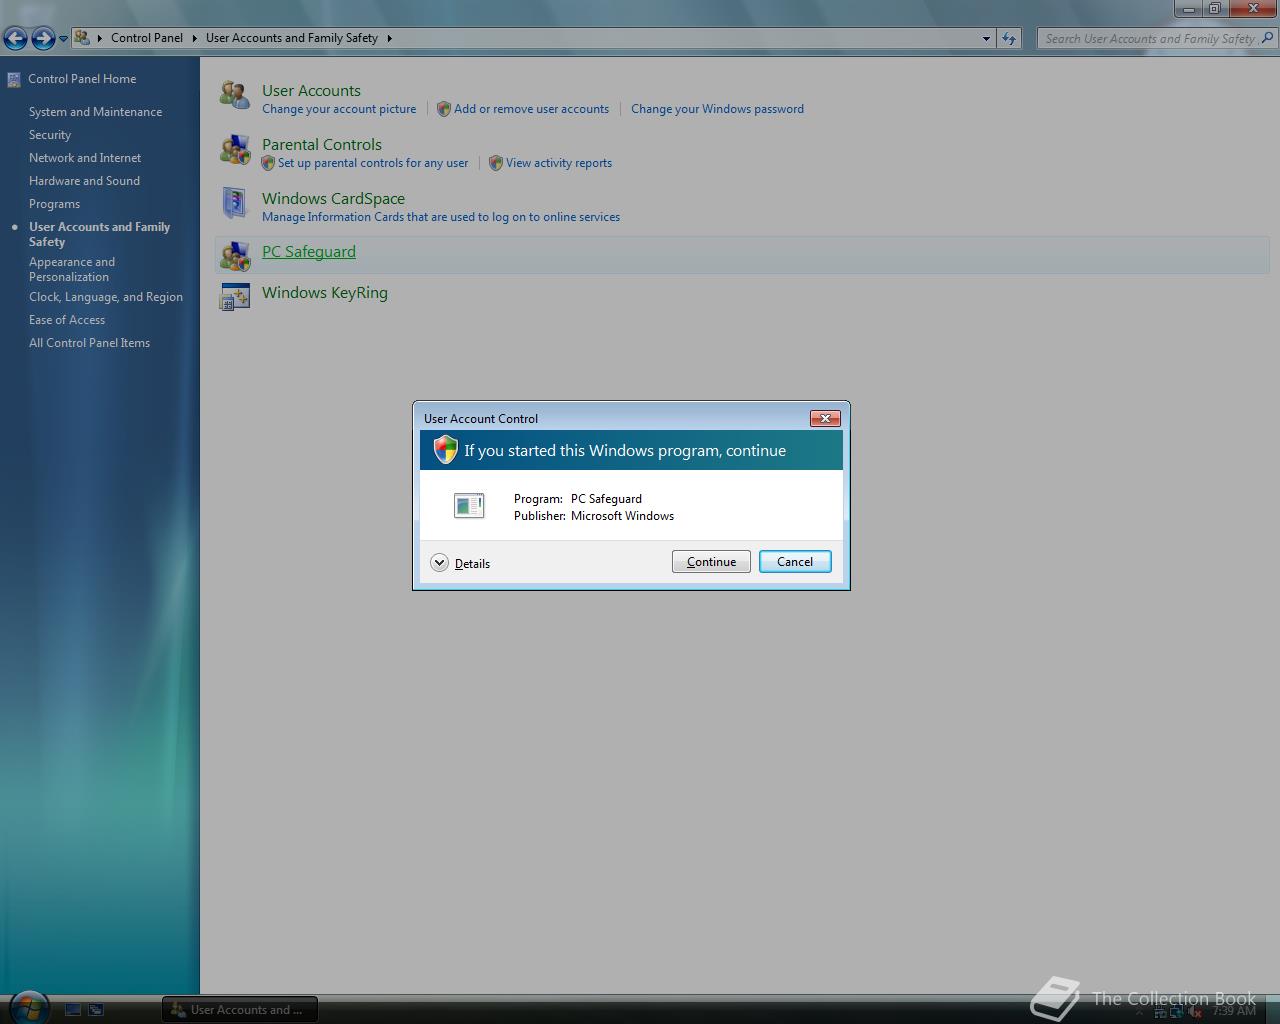Open Network and Internet category
Screen dimensions: 1280x1024
[x=85, y=158]
